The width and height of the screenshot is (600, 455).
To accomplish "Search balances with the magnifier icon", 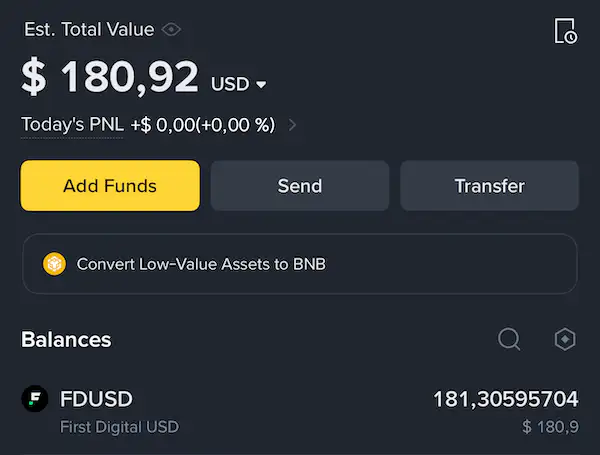I will tap(509, 339).
